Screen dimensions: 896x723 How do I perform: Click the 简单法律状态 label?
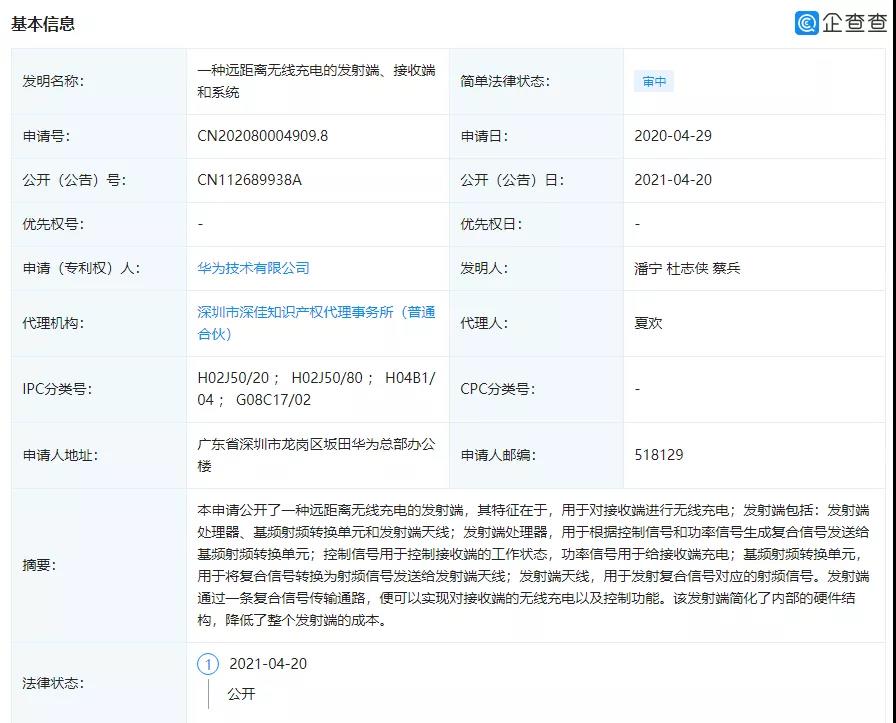(x=505, y=81)
